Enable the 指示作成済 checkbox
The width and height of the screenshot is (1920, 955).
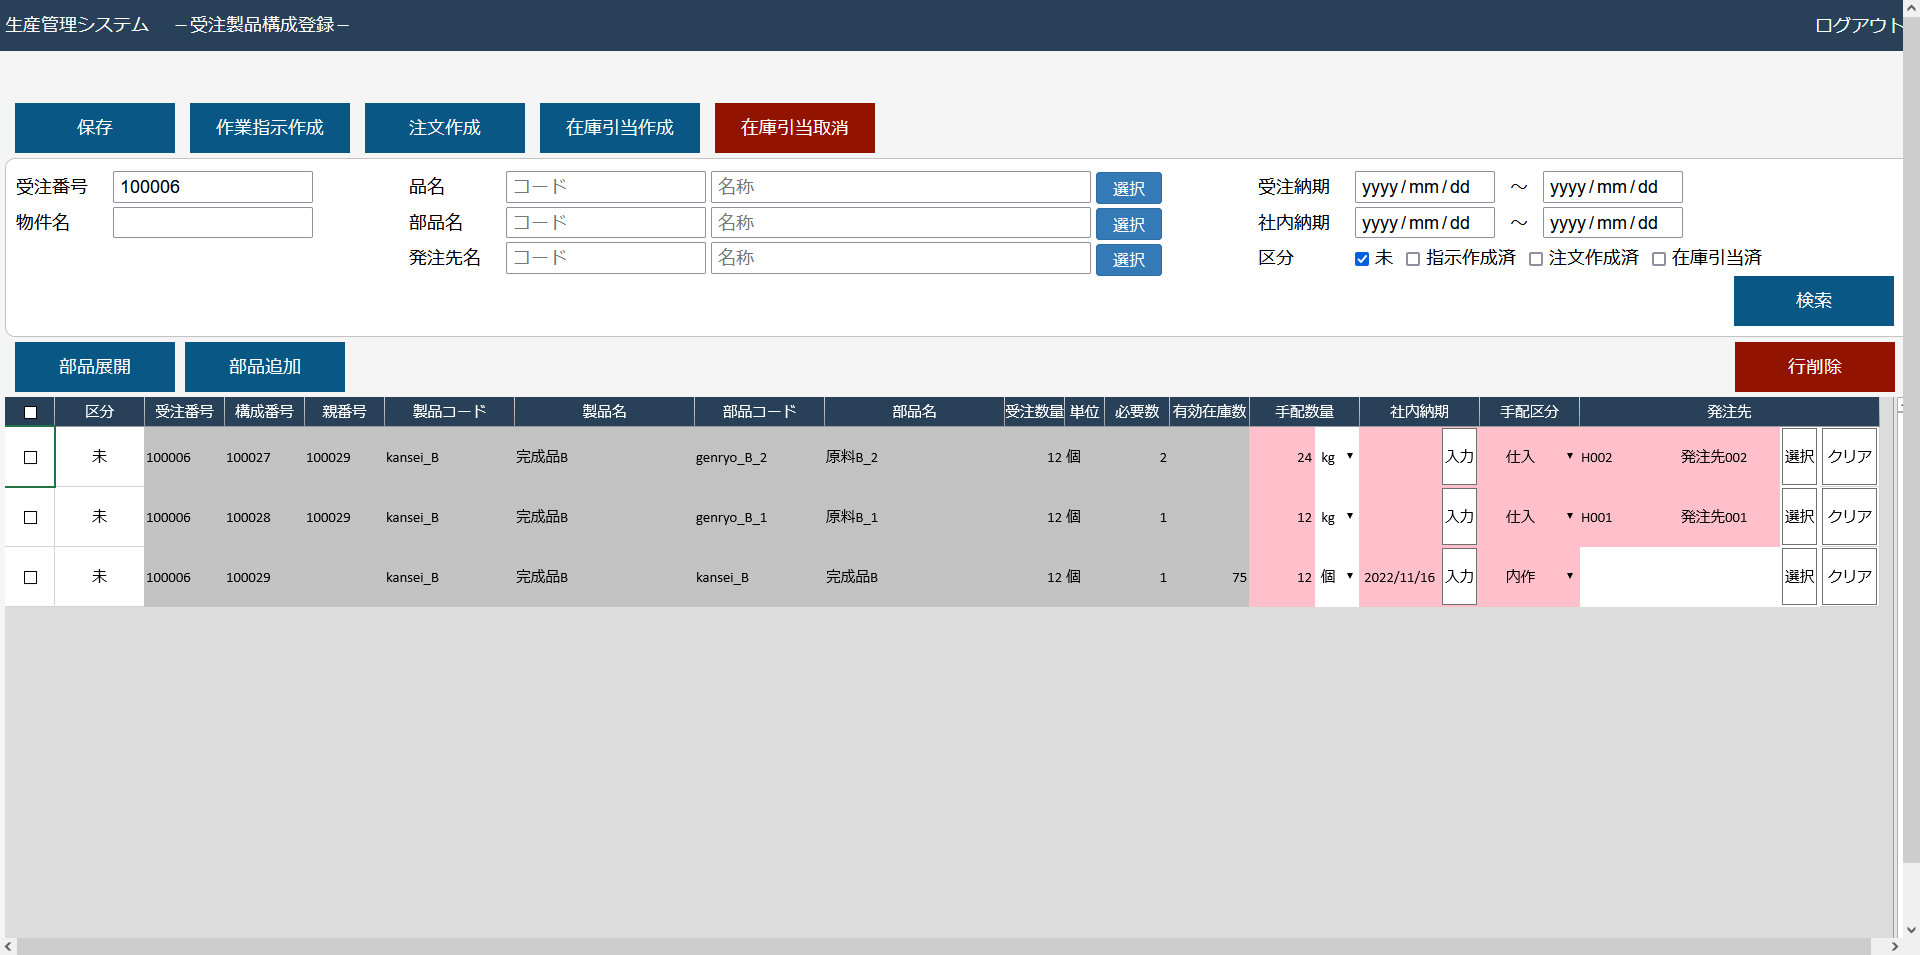click(1412, 259)
